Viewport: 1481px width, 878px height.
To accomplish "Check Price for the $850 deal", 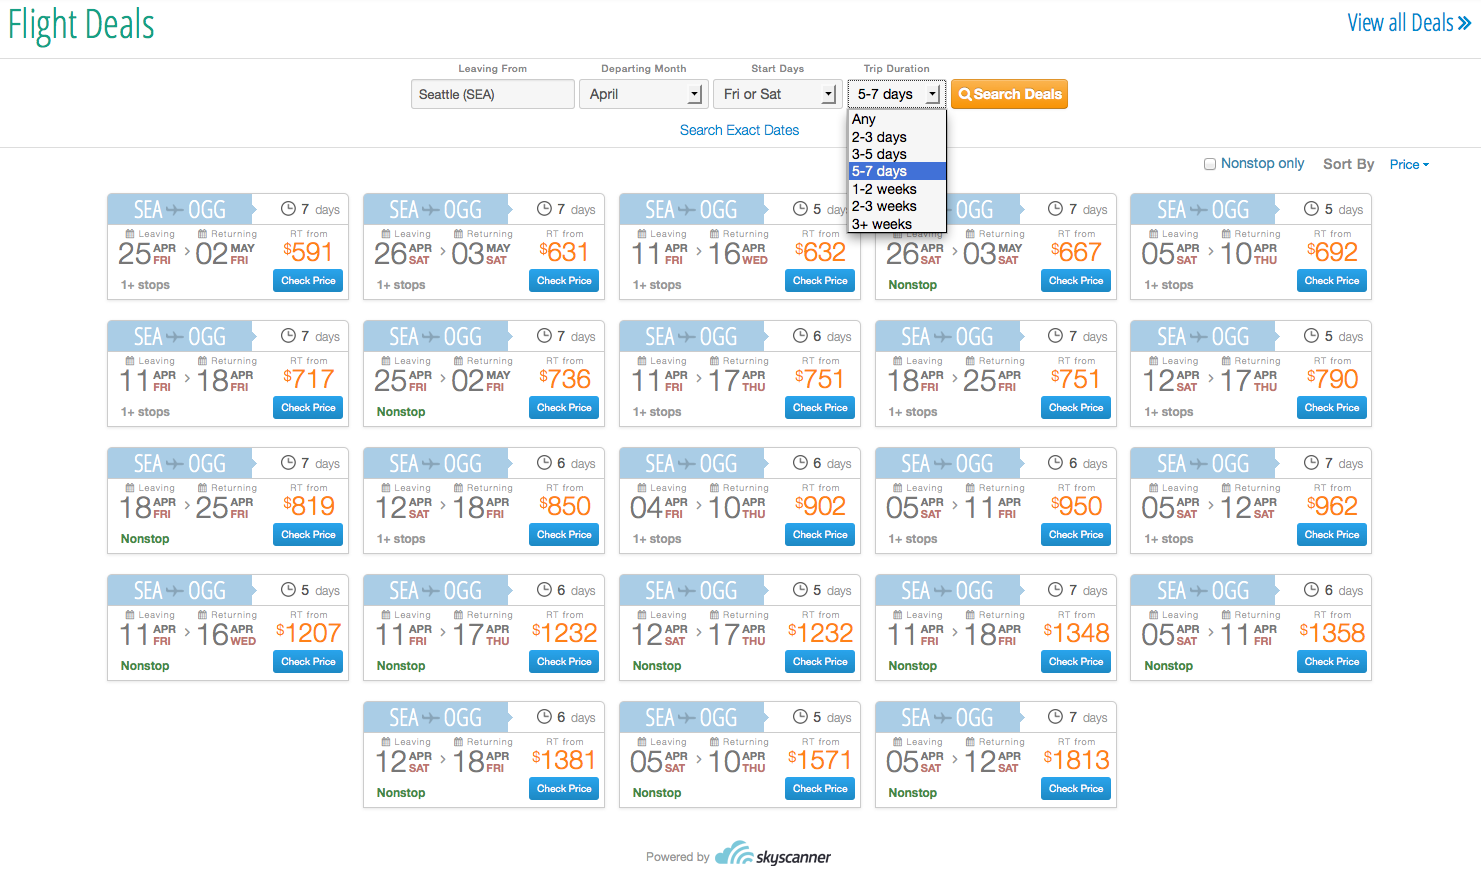I will (564, 535).
